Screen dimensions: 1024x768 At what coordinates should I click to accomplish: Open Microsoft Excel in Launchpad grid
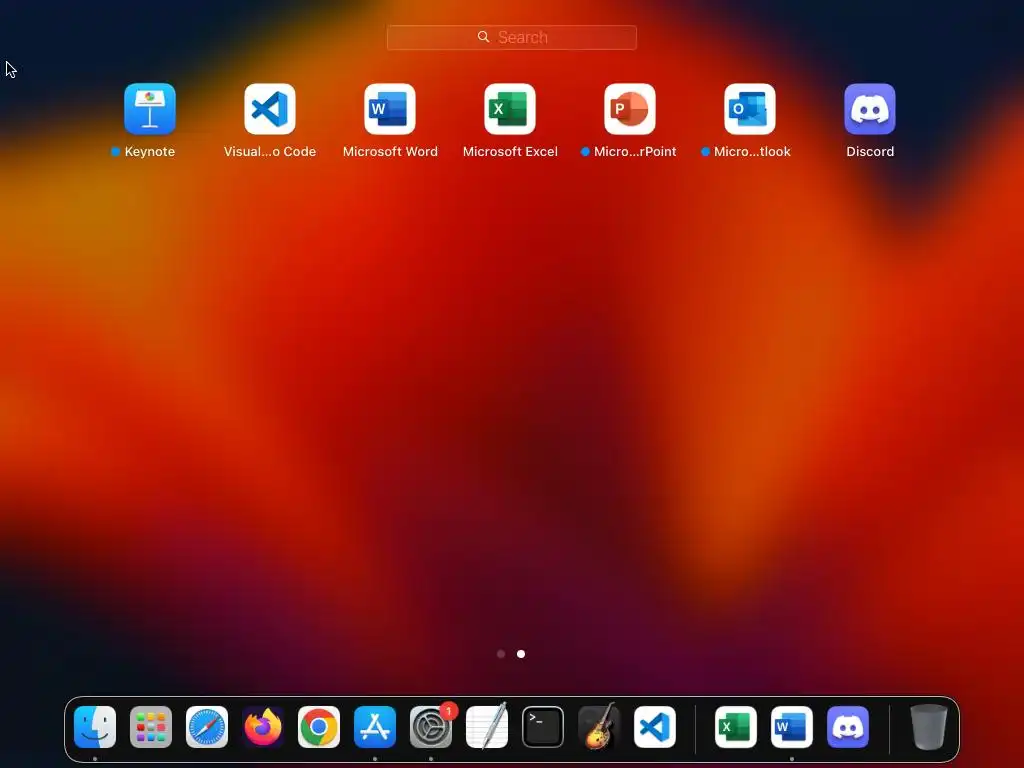[510, 108]
